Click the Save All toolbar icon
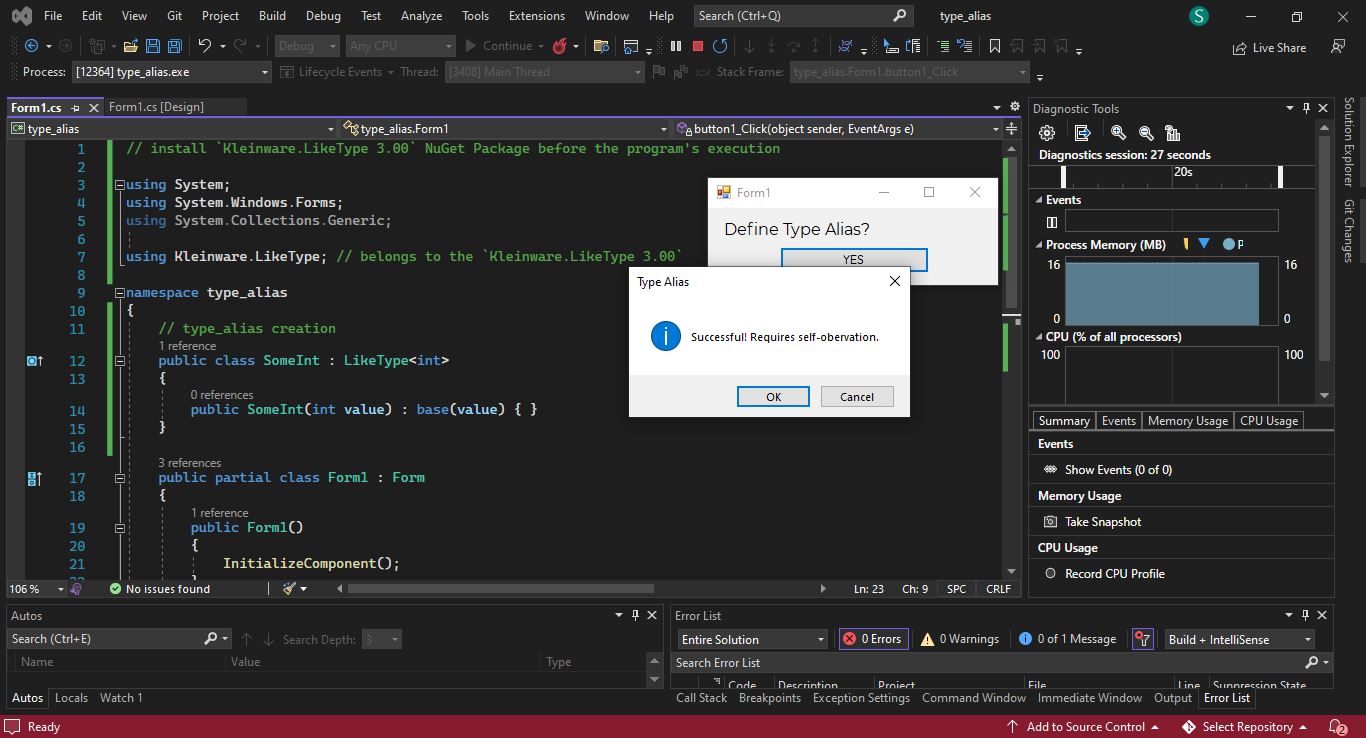Image resolution: width=1366 pixels, height=738 pixels. pyautogui.click(x=175, y=46)
